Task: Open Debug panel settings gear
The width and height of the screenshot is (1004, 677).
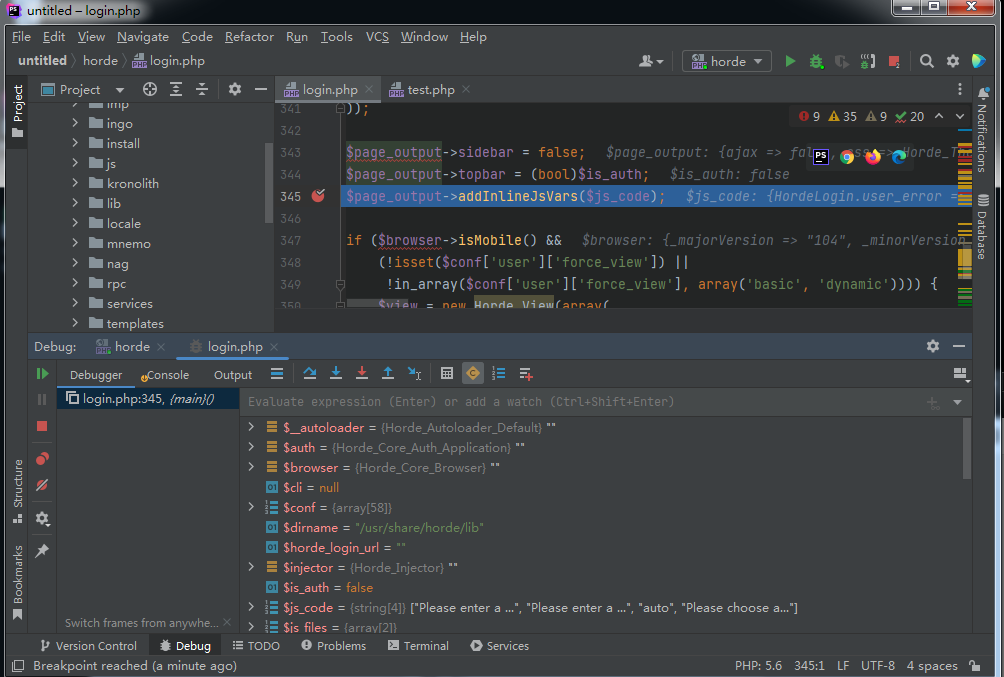Action: coord(933,346)
